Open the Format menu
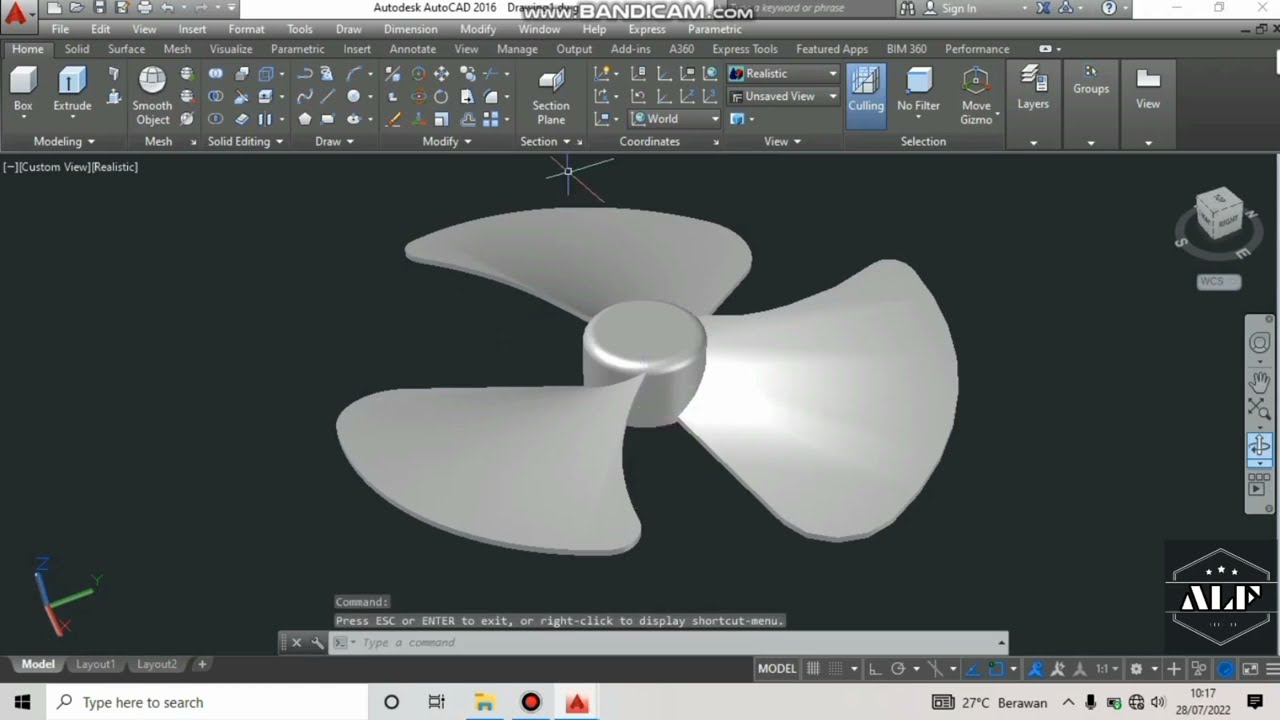 tap(246, 29)
